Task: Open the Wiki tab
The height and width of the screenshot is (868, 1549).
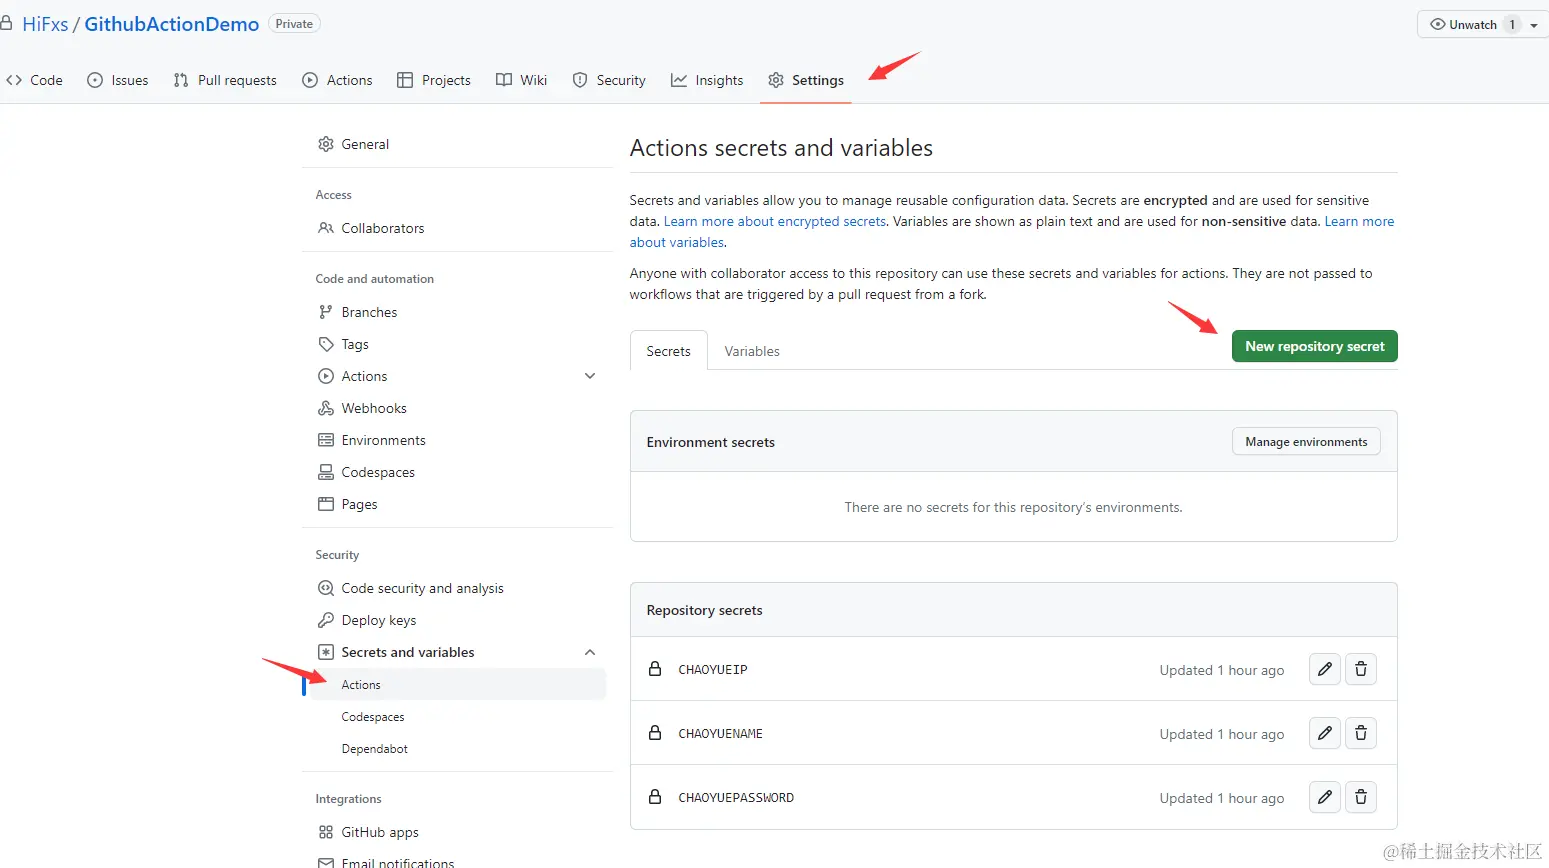Action: pos(522,80)
